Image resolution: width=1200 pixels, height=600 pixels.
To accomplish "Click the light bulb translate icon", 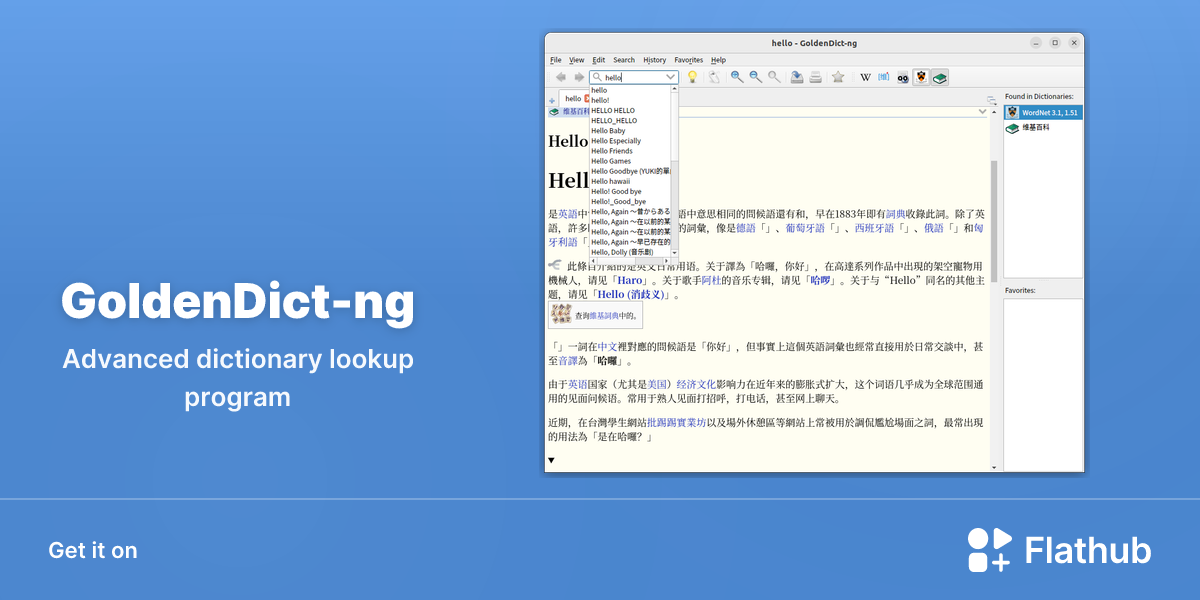I will click(x=692, y=77).
